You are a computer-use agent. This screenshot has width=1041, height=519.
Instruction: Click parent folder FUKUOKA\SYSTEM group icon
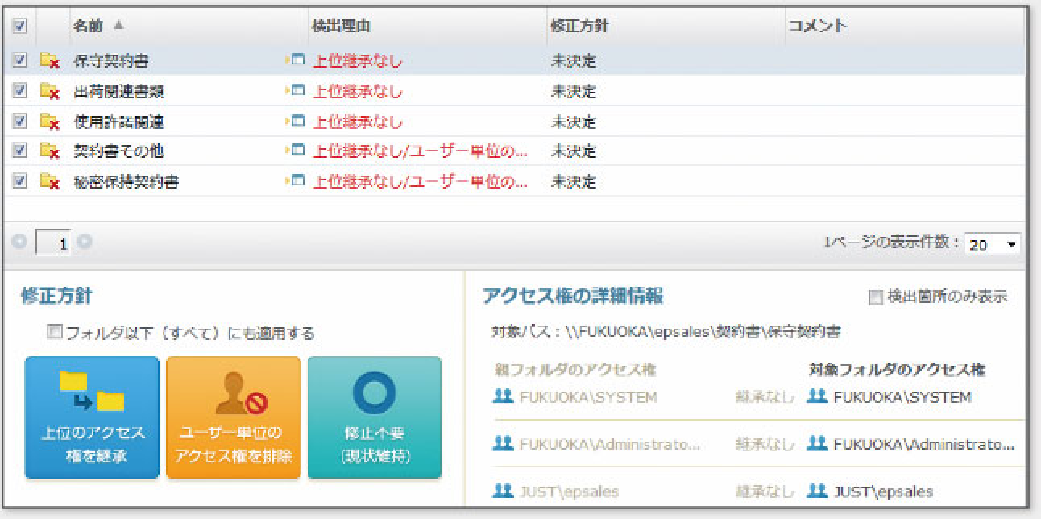tap(503, 396)
